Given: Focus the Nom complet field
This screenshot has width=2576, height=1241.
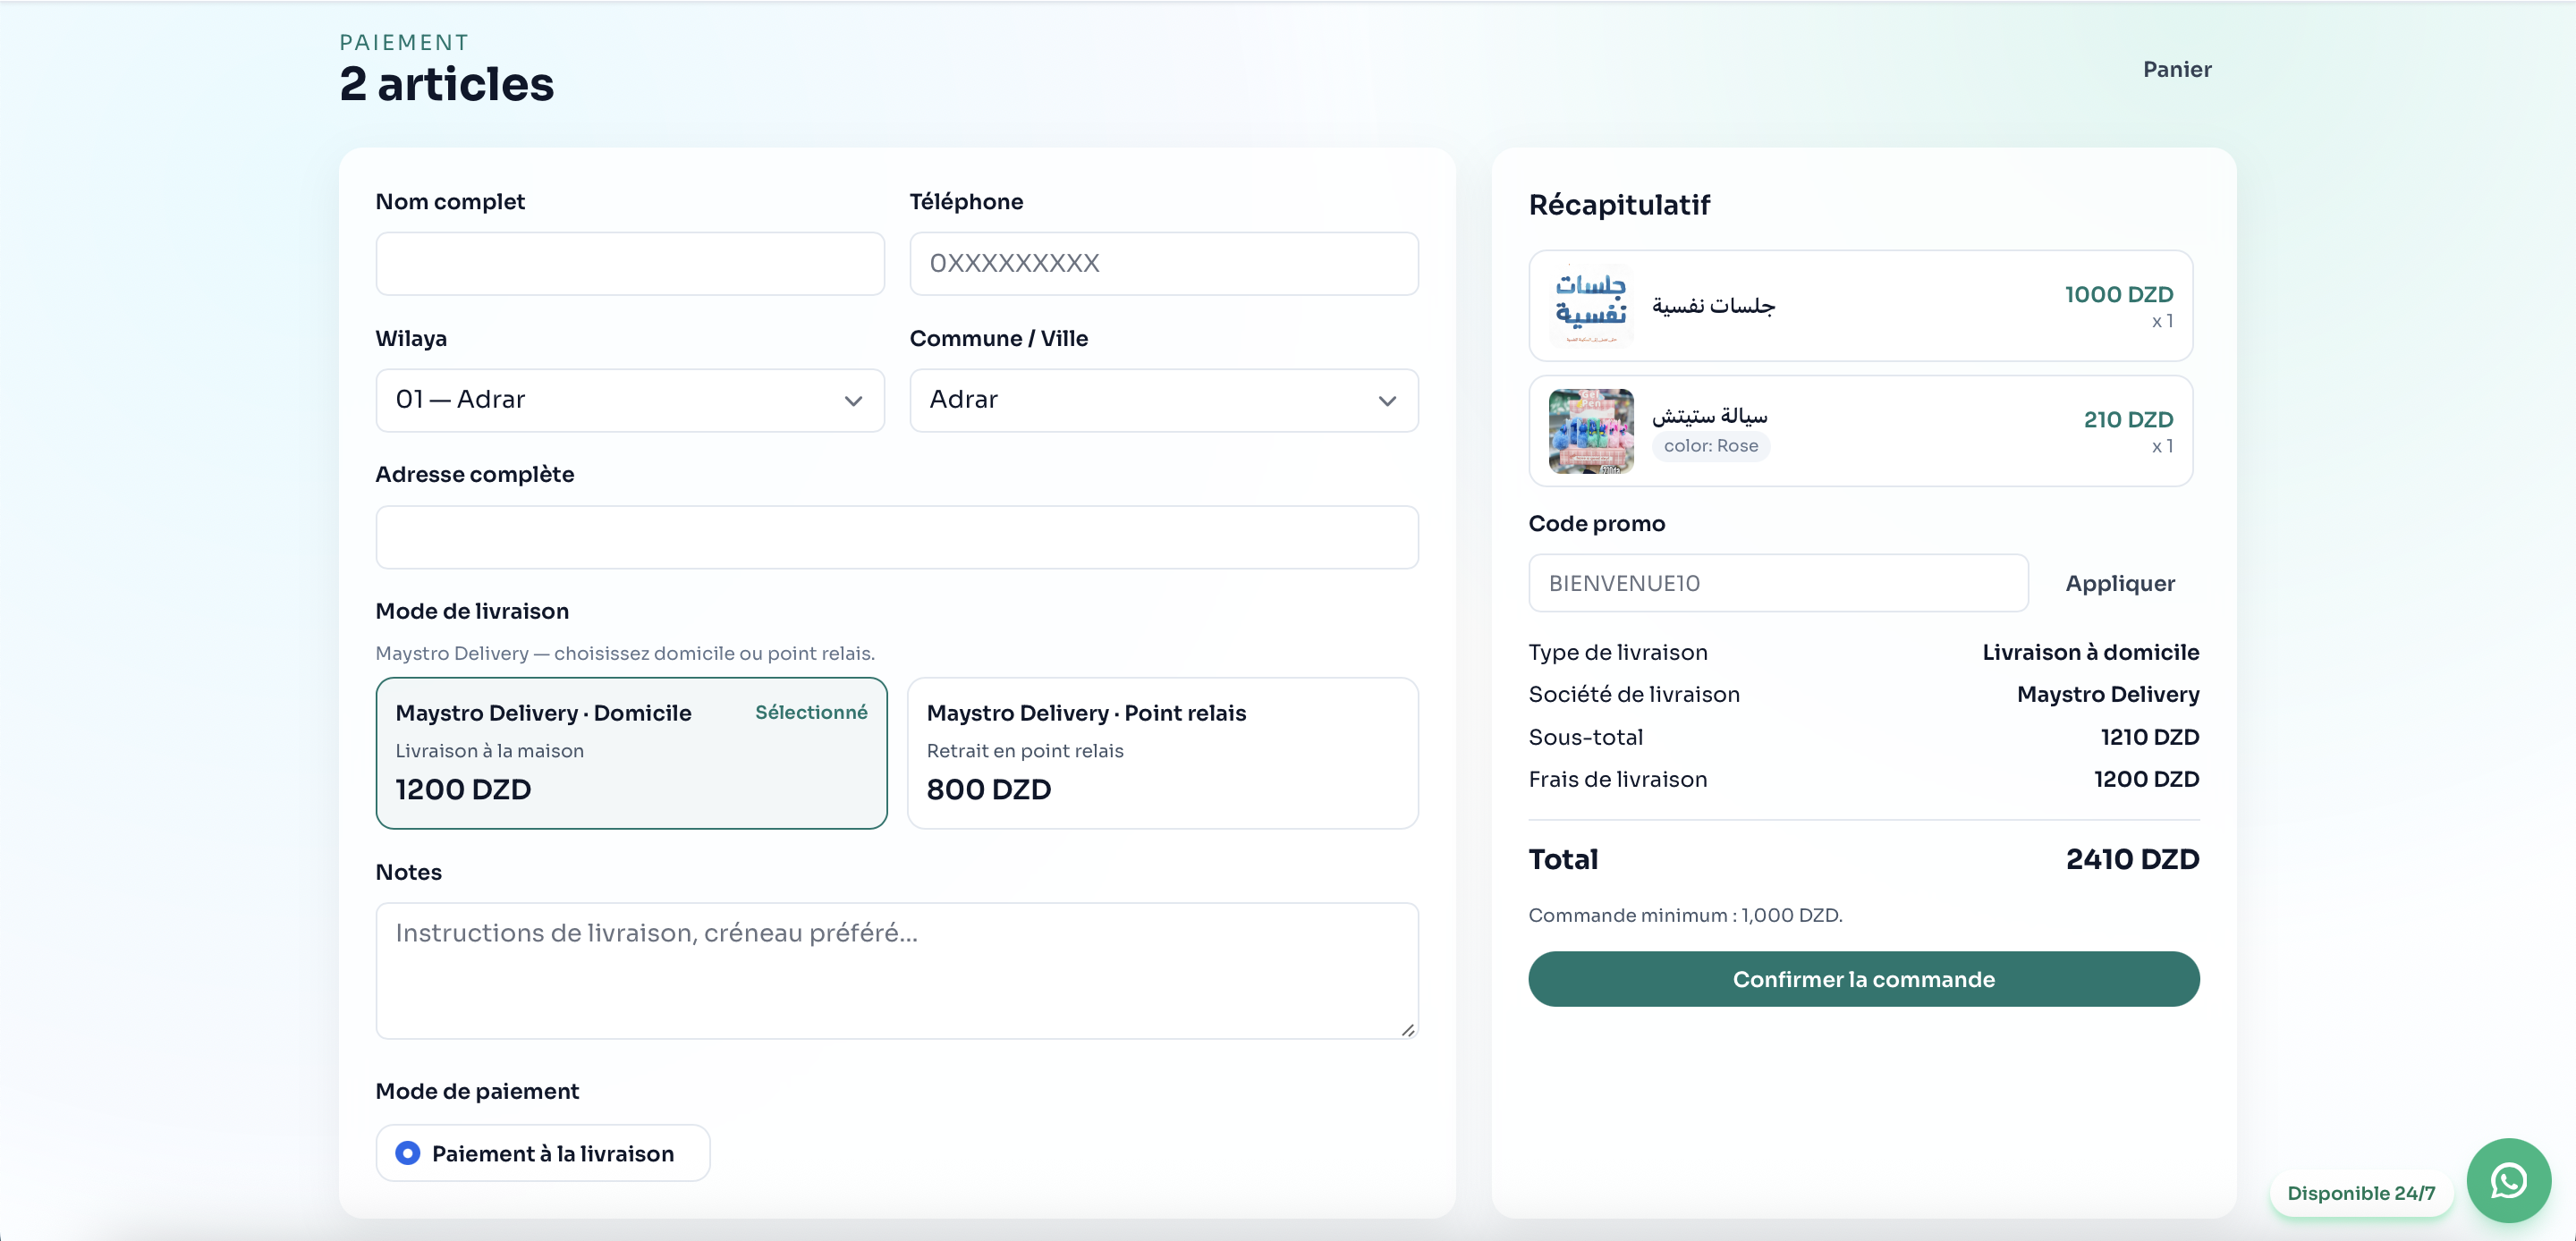Looking at the screenshot, I should 630,263.
